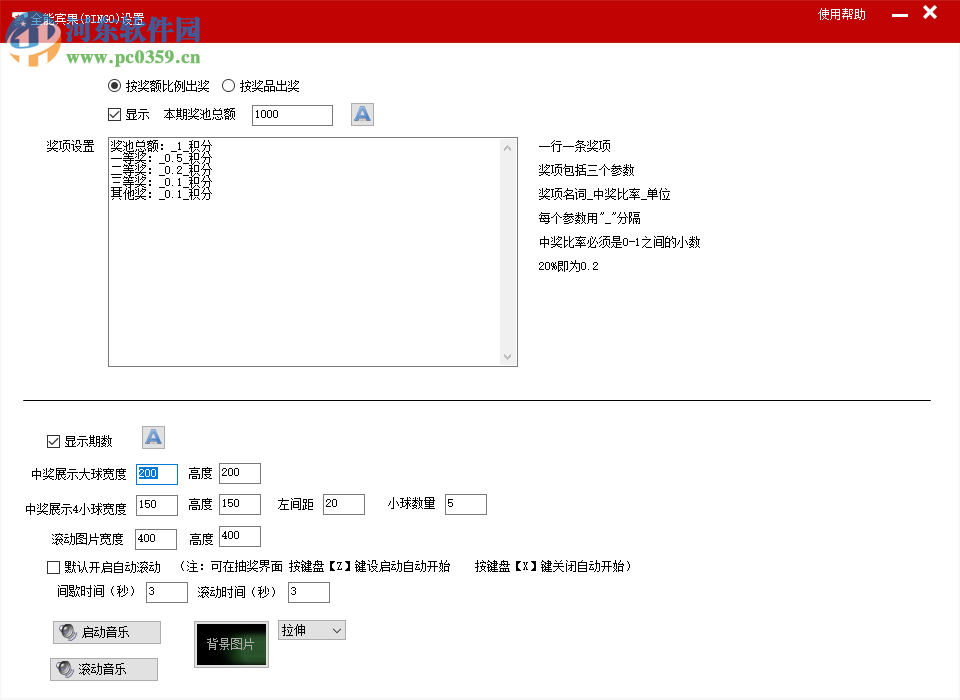
Task: Click the 左间距 field showing 20
Action: point(343,504)
